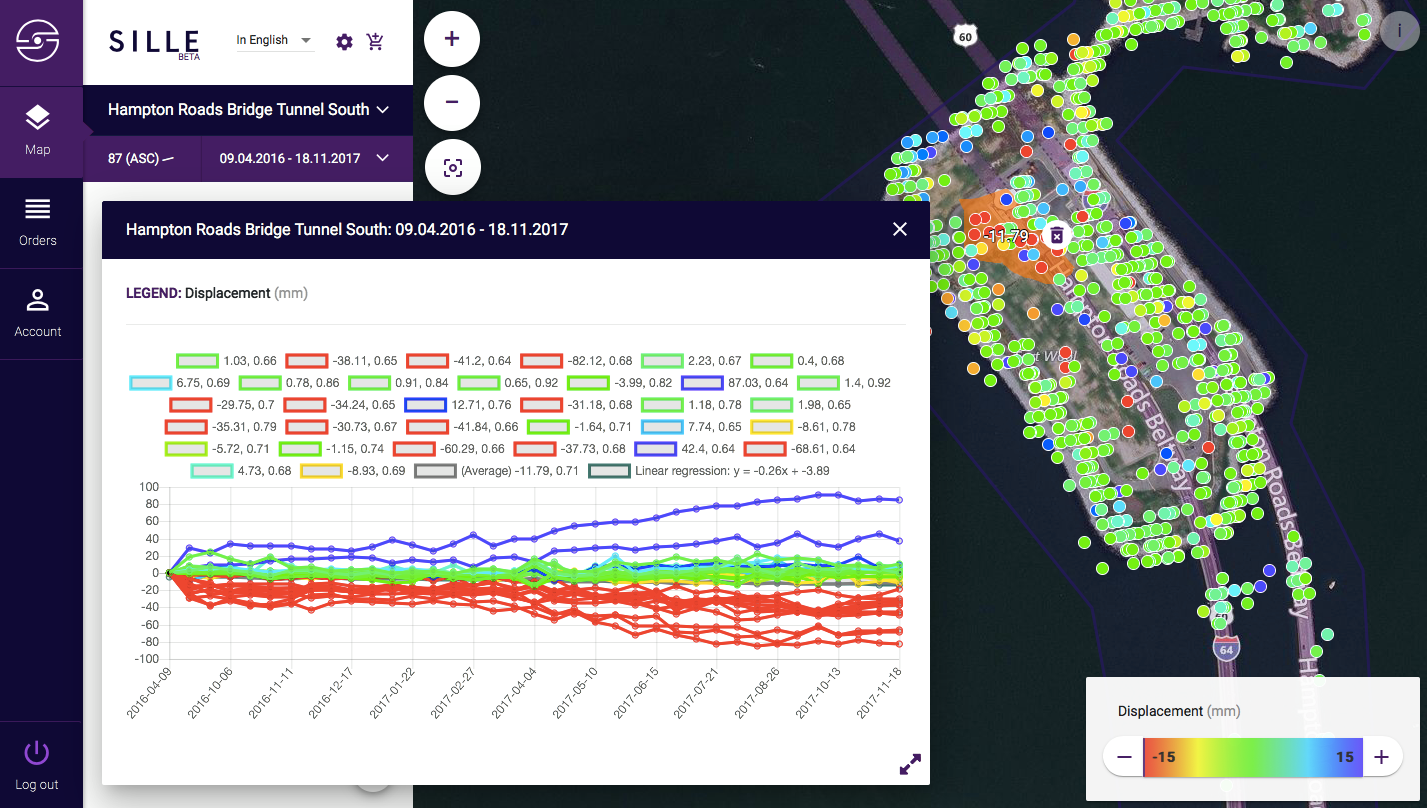Click the 2016-04-09 x-axis date label
The image size is (1427, 808).
[x=150, y=692]
